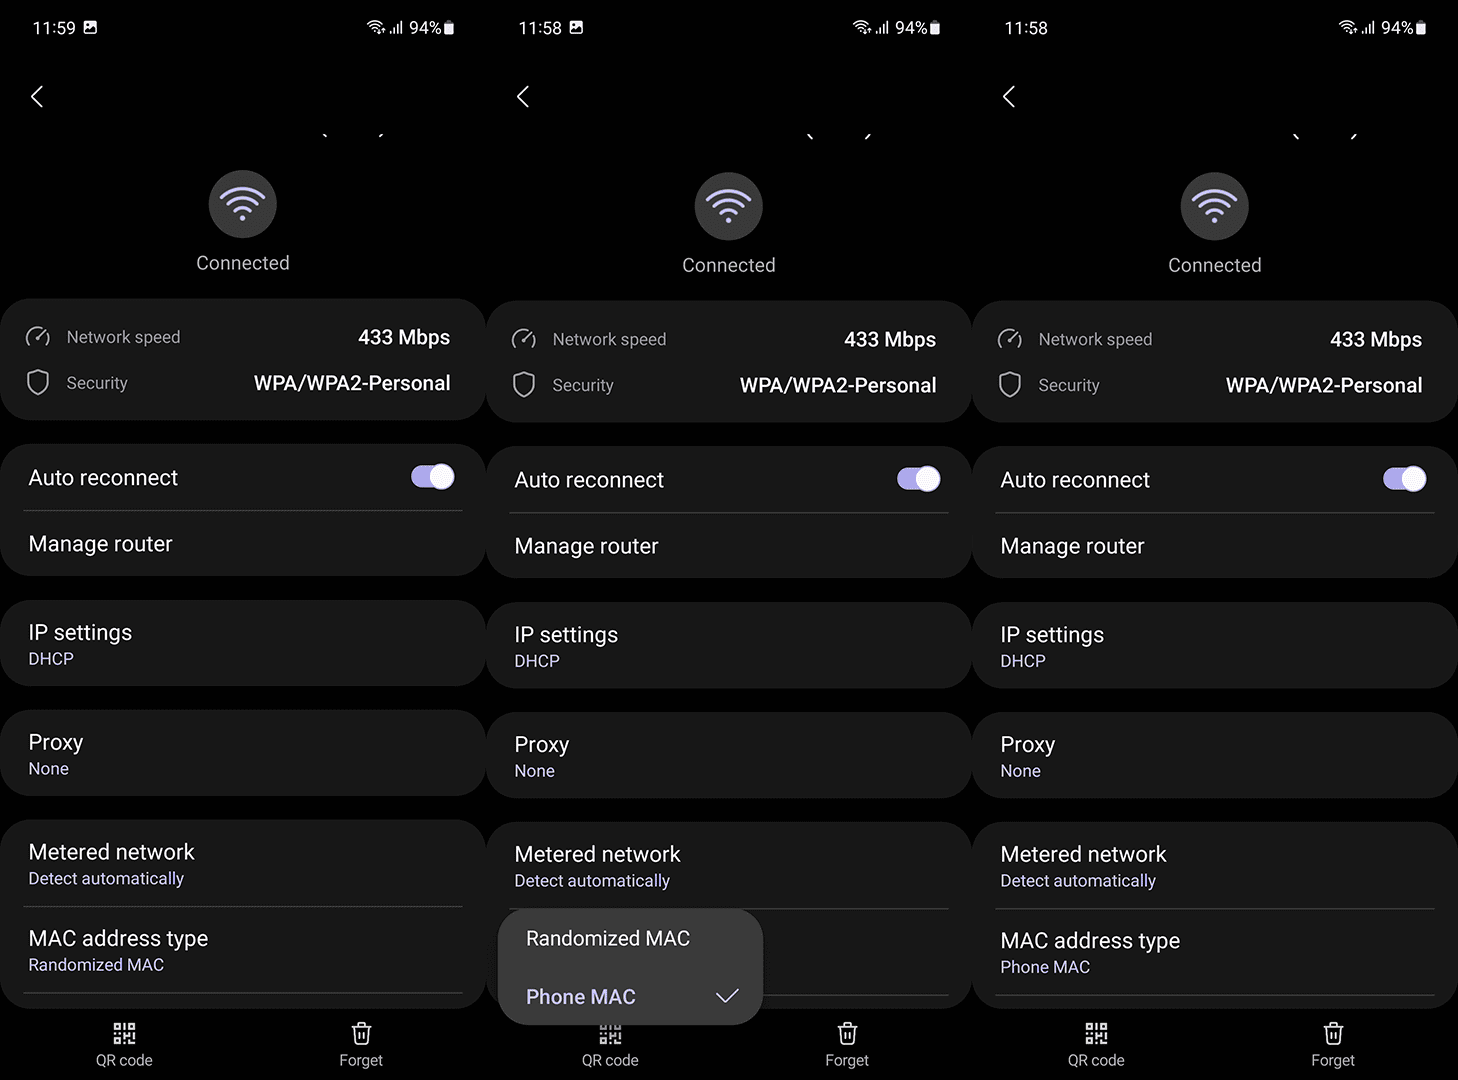This screenshot has height=1080, width=1458.
Task: Tap the security shield icon in right screen
Action: (x=1010, y=385)
